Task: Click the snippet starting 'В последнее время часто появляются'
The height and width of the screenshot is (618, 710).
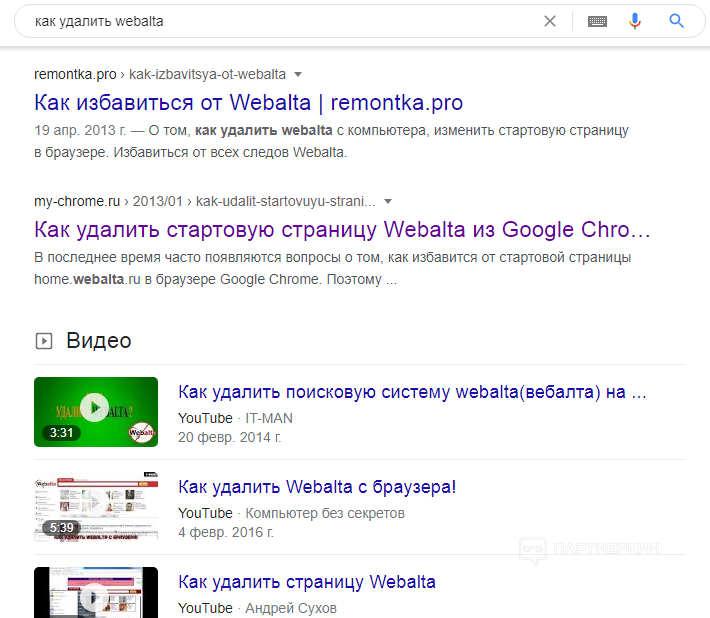Action: point(333,268)
